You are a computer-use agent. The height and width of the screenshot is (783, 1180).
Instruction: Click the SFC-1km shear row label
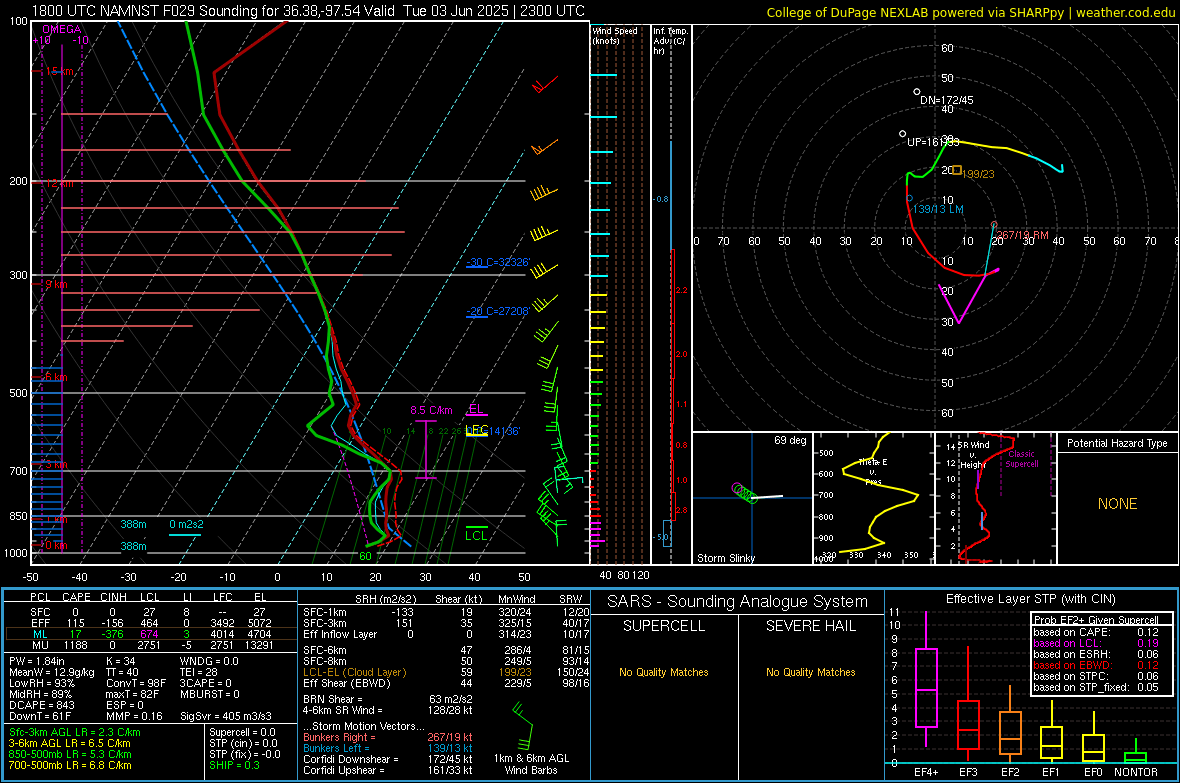pos(324,612)
